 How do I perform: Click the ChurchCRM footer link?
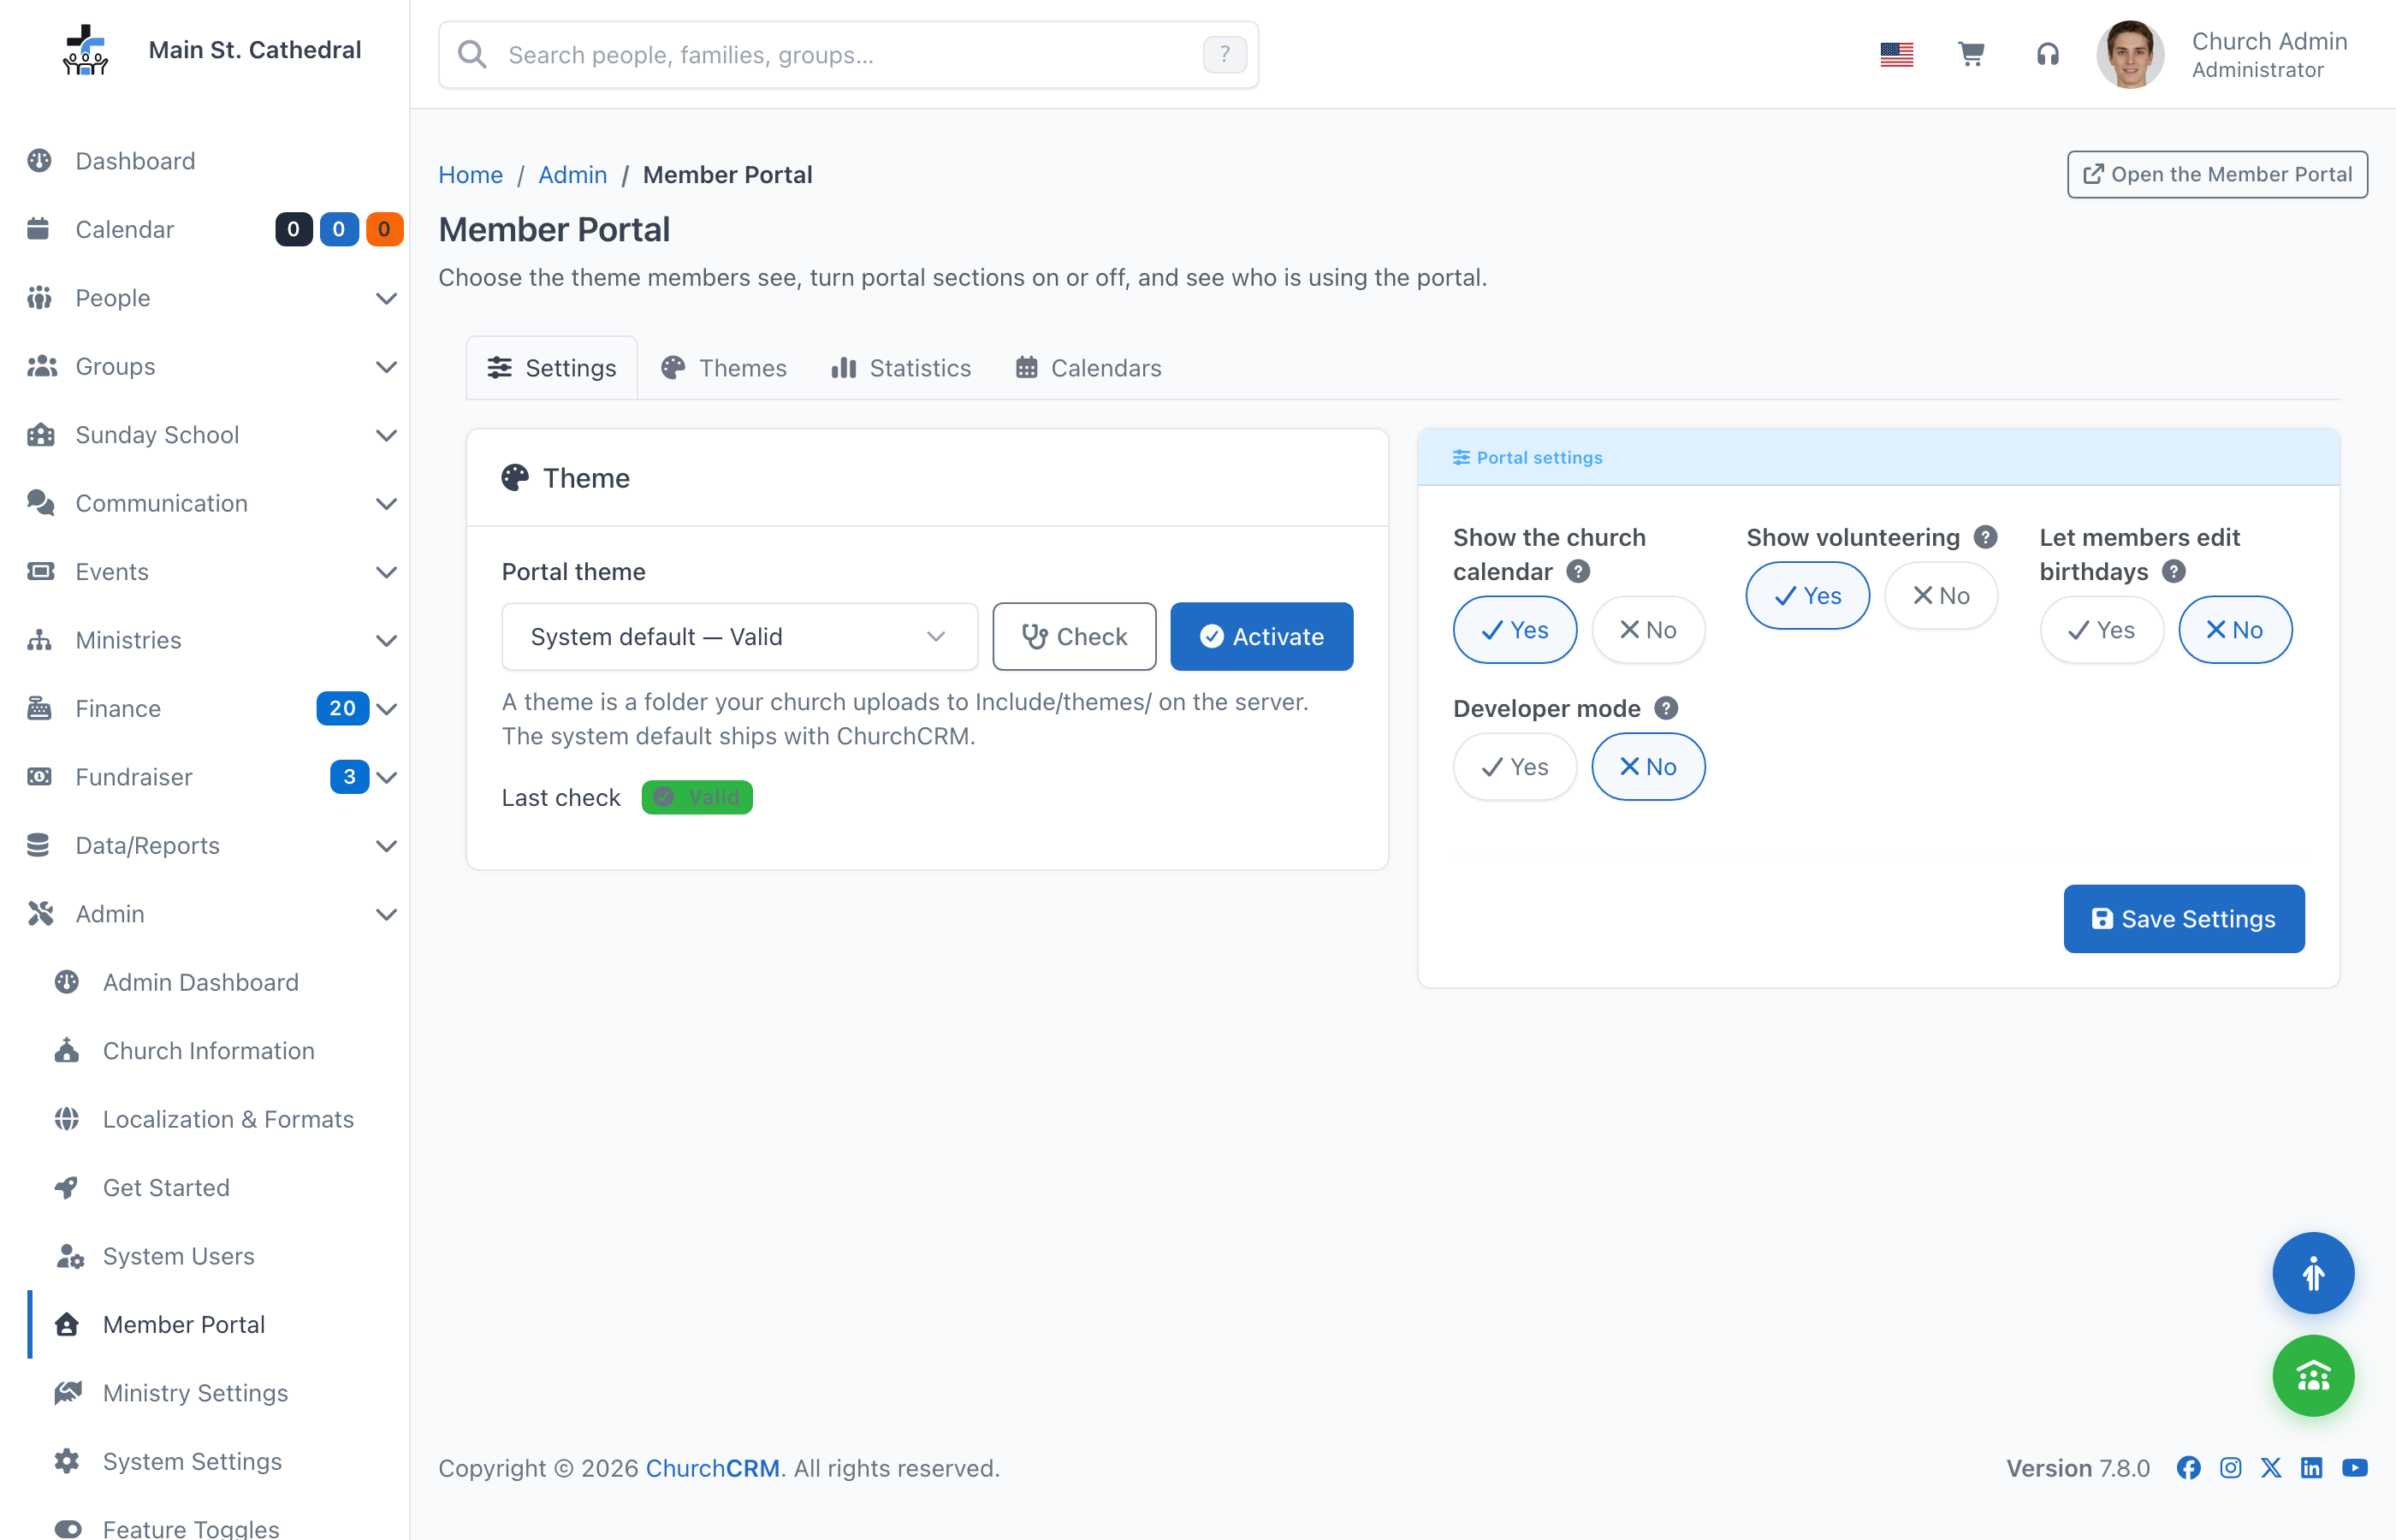tap(712, 1467)
